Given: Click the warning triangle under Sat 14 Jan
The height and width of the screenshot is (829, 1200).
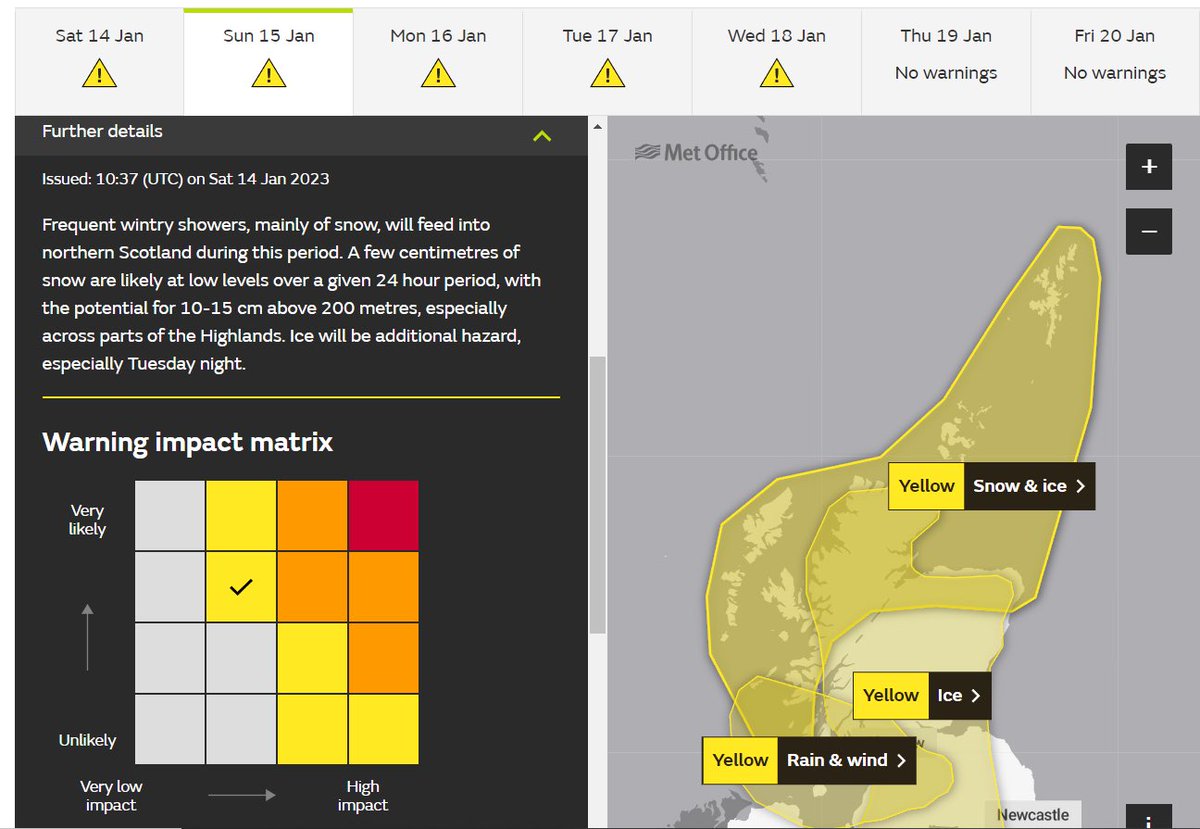Looking at the screenshot, I should pos(98,73).
